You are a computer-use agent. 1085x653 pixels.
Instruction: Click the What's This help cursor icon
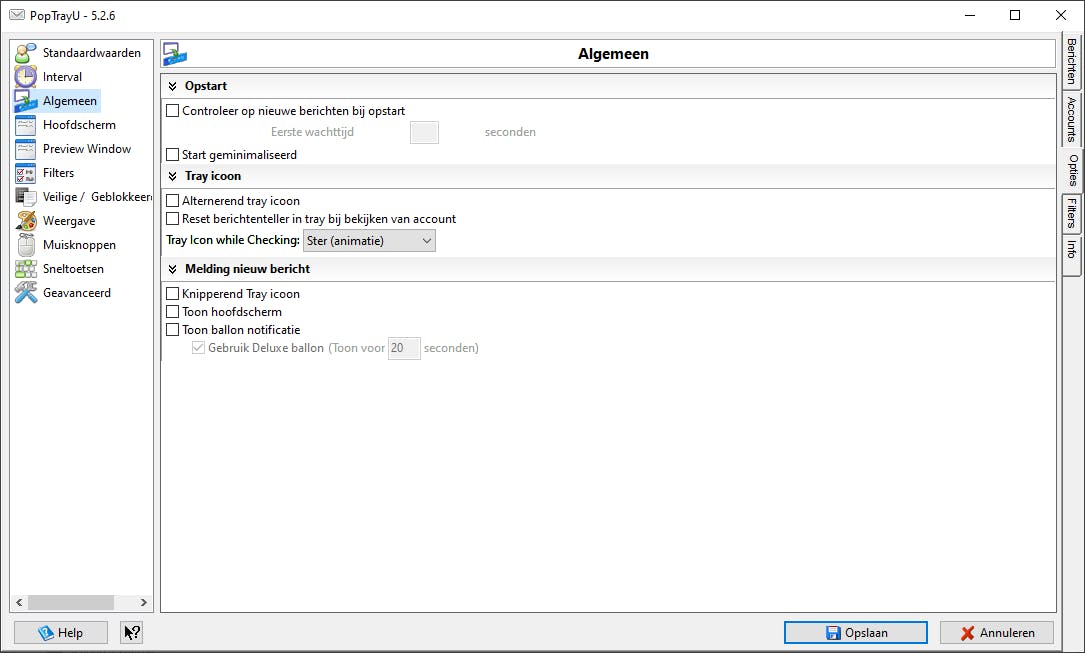[x=131, y=632]
